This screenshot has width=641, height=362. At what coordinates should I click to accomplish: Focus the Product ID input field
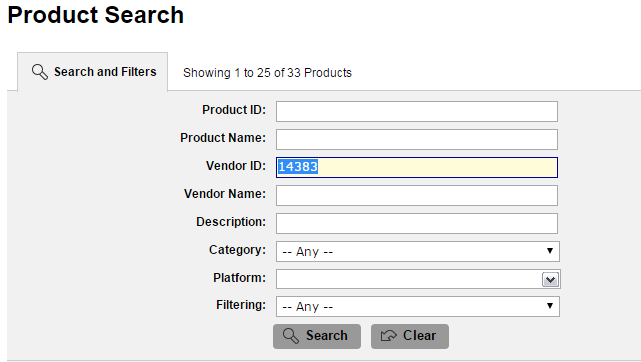coord(417,111)
